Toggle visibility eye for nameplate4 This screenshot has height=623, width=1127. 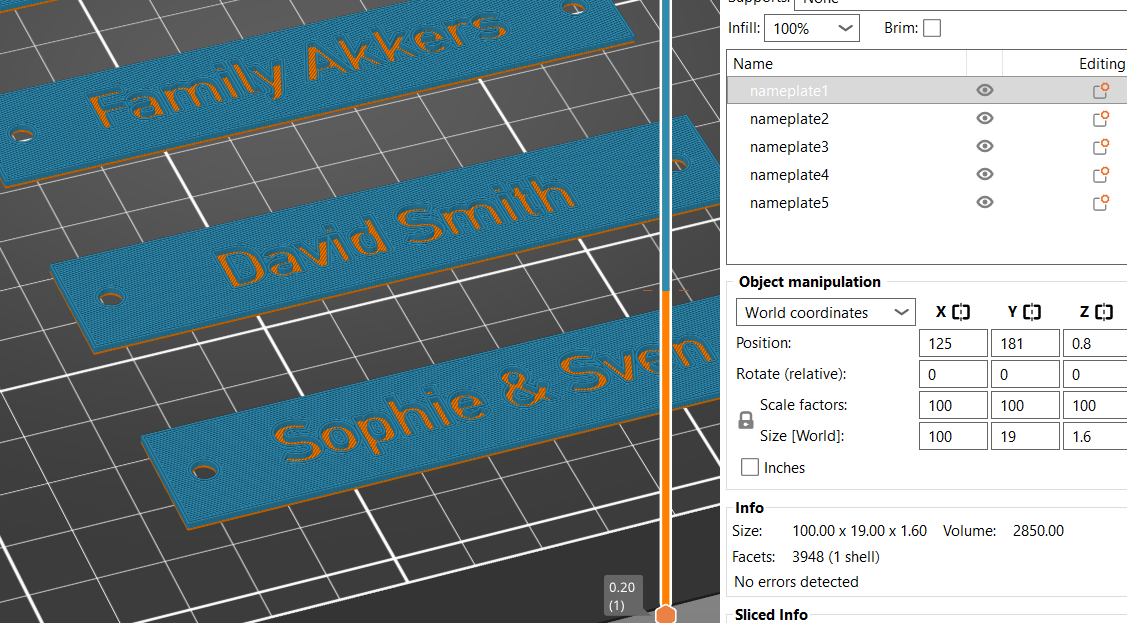[x=985, y=175]
